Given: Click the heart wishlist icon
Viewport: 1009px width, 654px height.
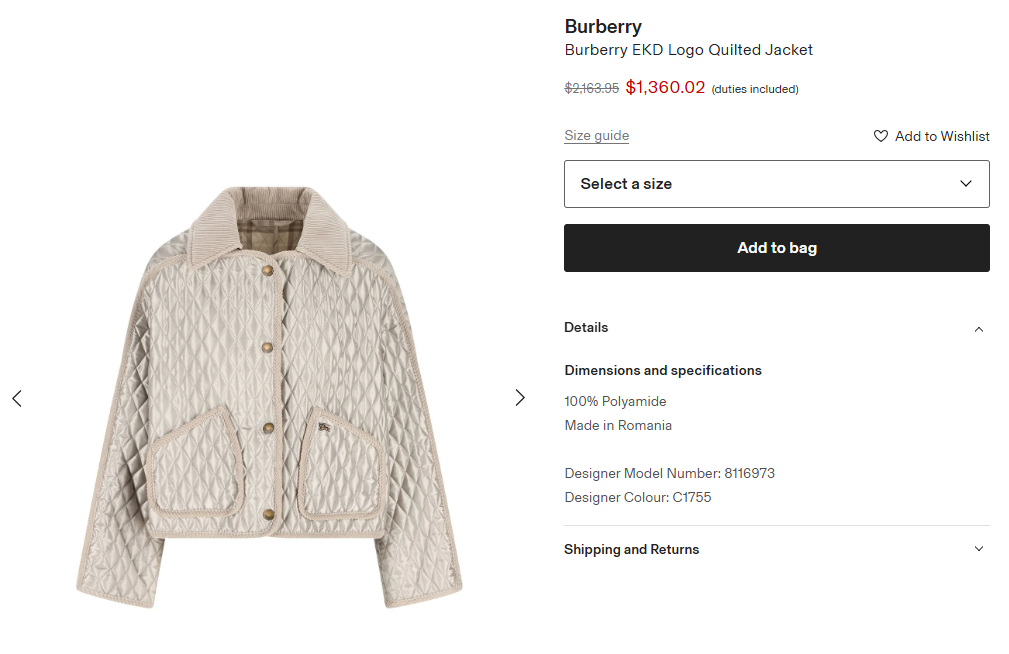Looking at the screenshot, I should [x=881, y=136].
